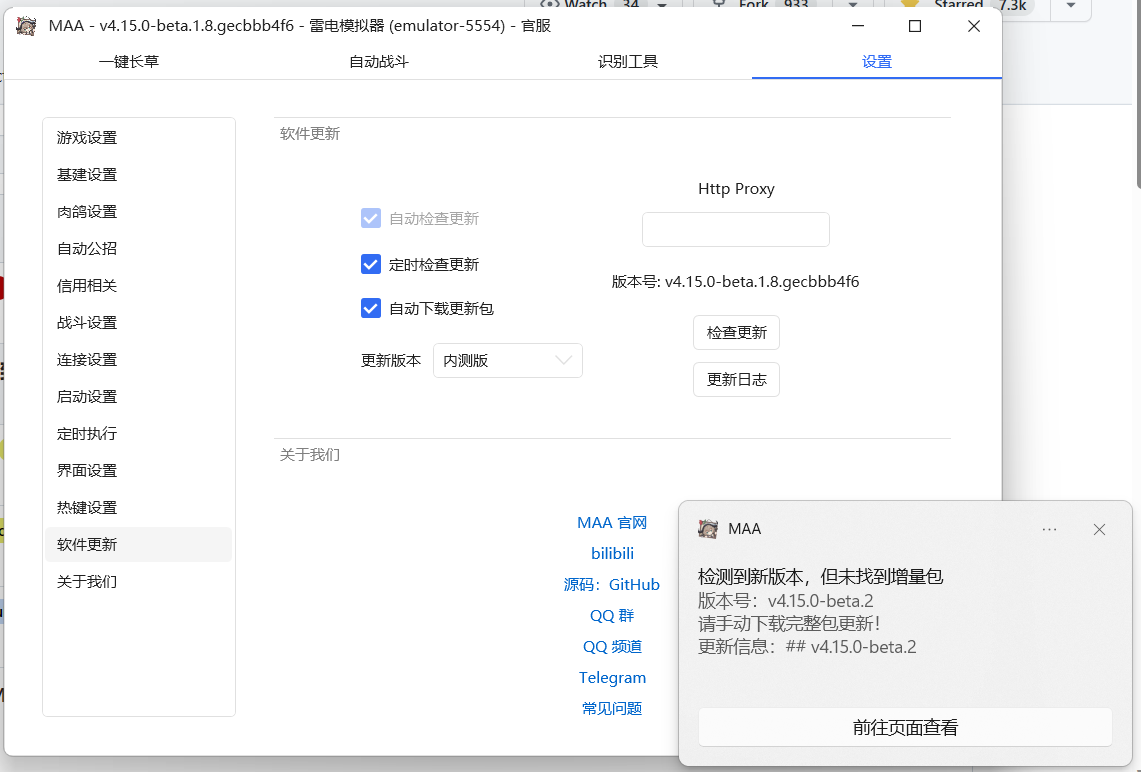Open the Starred dropdown arrow in browser
Screen dimensions: 1141x772
coord(1070,6)
